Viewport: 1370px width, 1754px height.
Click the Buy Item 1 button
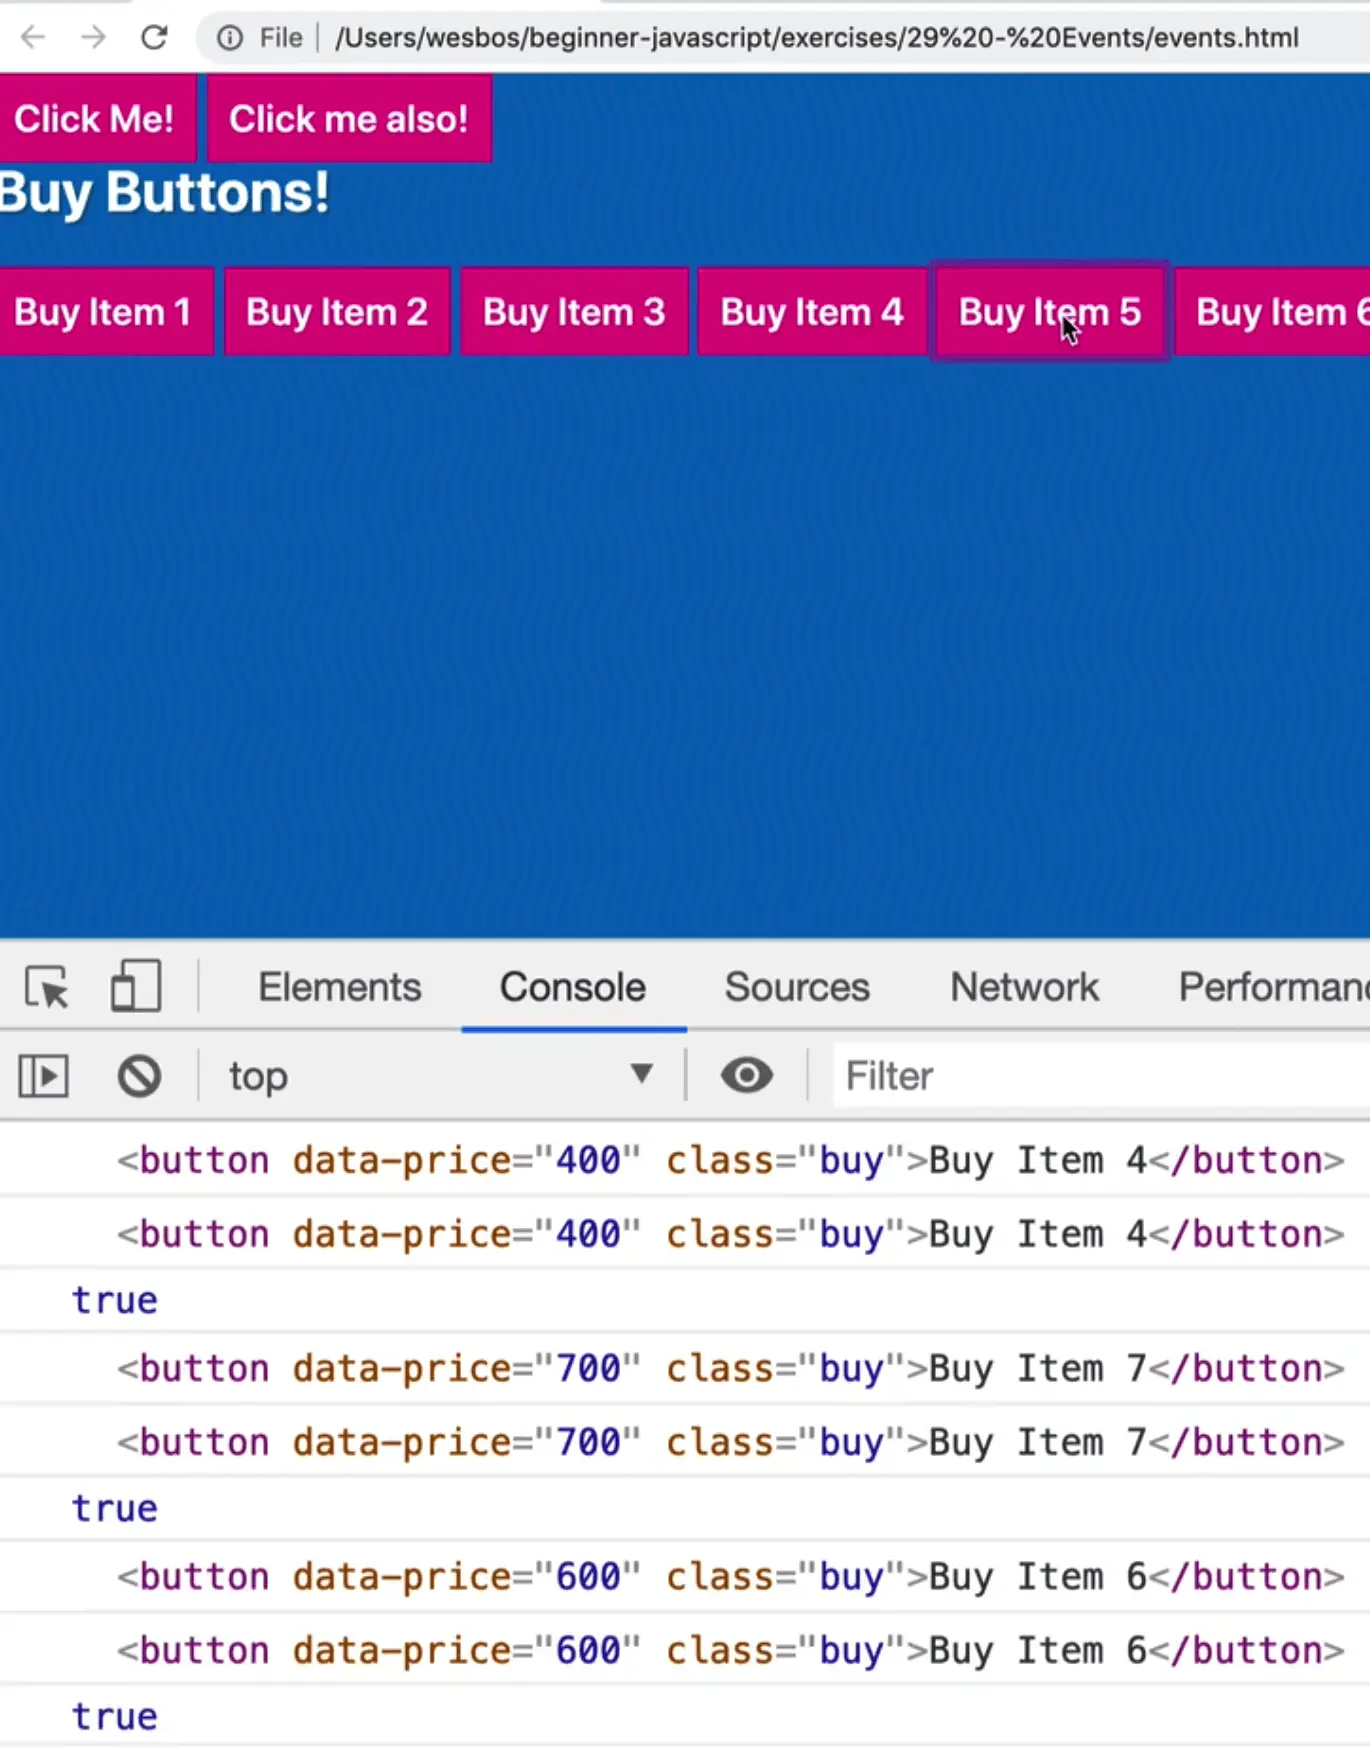click(103, 312)
